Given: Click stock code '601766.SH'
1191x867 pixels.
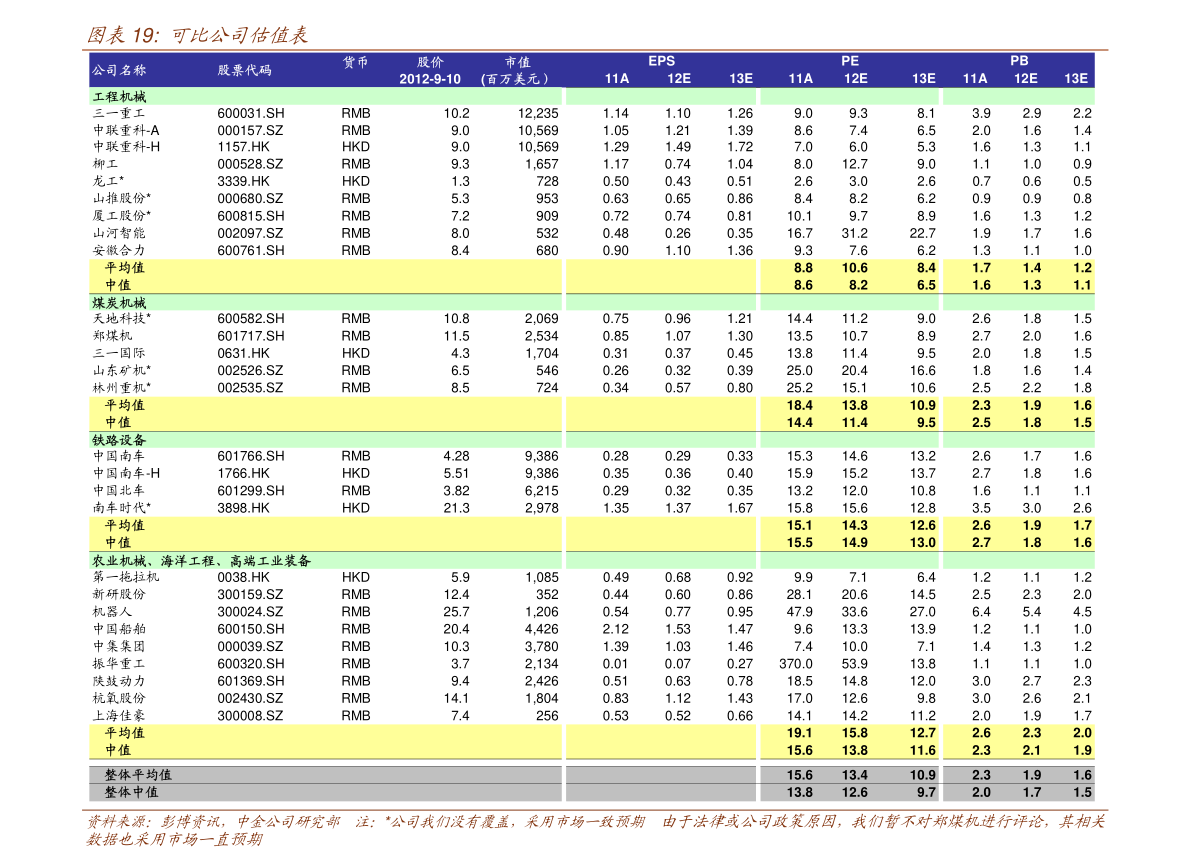Looking at the screenshot, I should (251, 456).
